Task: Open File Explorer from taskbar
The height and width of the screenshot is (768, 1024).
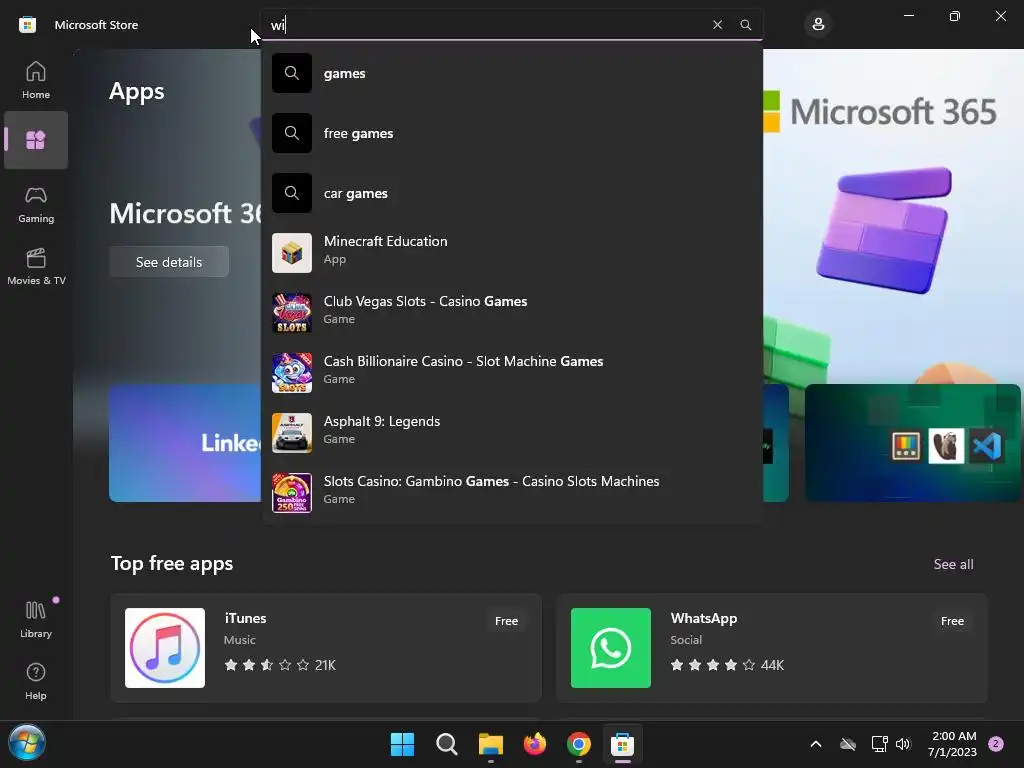Action: click(490, 744)
